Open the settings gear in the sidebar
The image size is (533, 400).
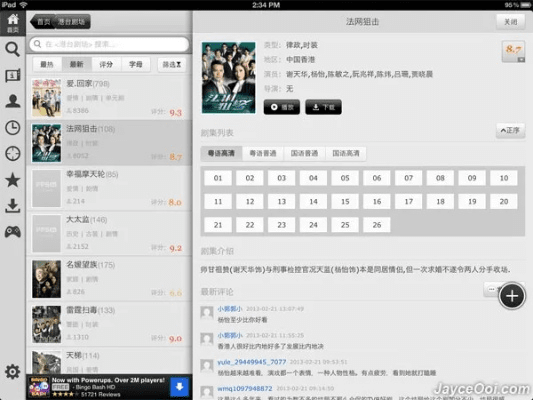[13, 372]
